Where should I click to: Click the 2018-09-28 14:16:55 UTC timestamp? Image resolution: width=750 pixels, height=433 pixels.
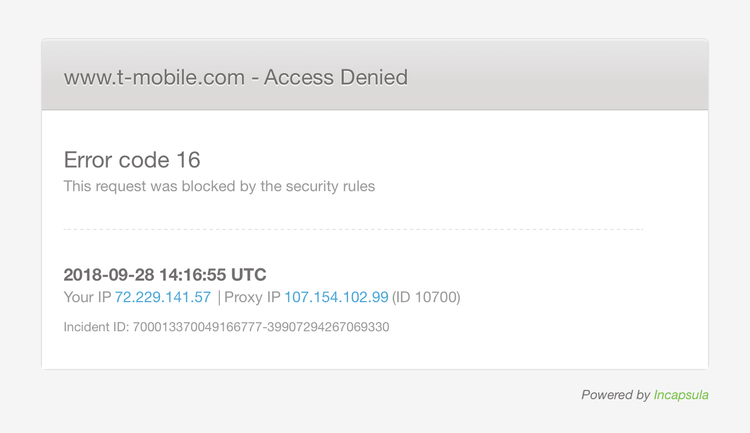tap(165, 275)
